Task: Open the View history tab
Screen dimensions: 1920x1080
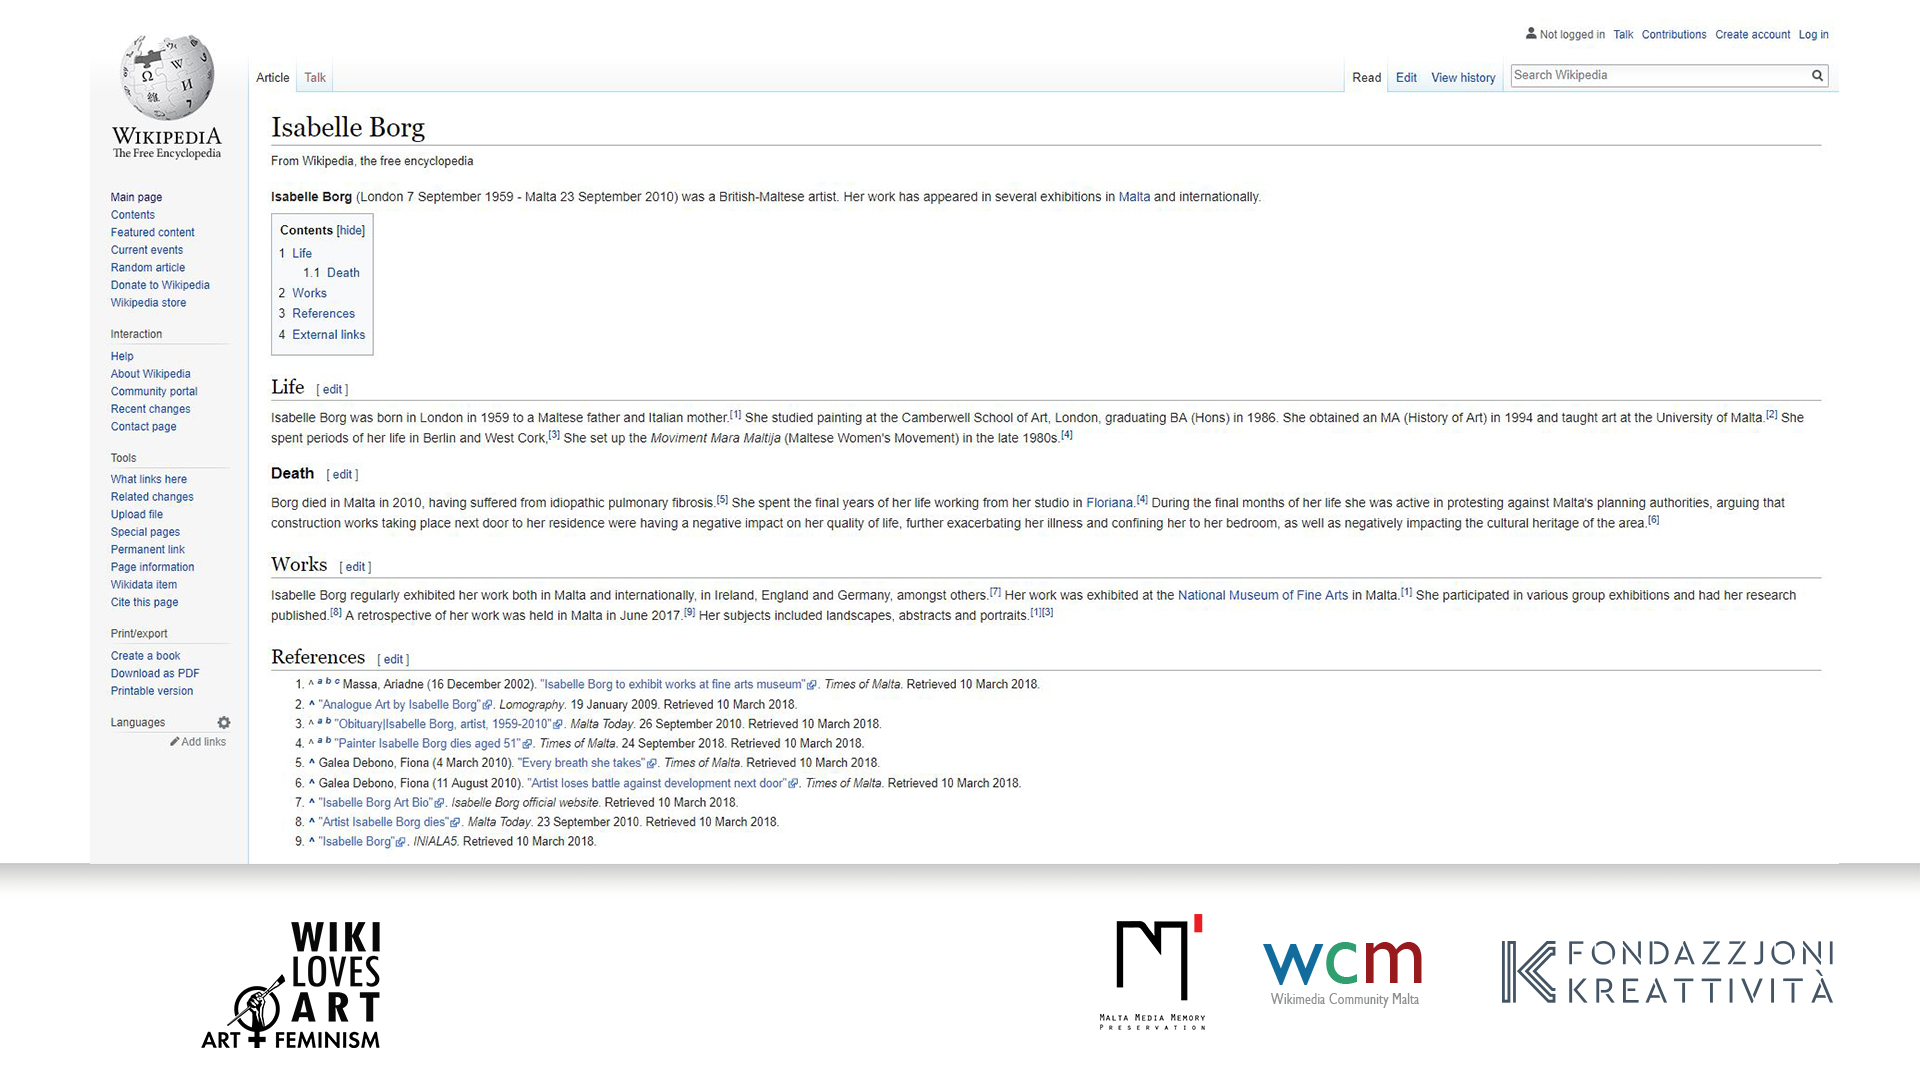Action: coord(1462,78)
